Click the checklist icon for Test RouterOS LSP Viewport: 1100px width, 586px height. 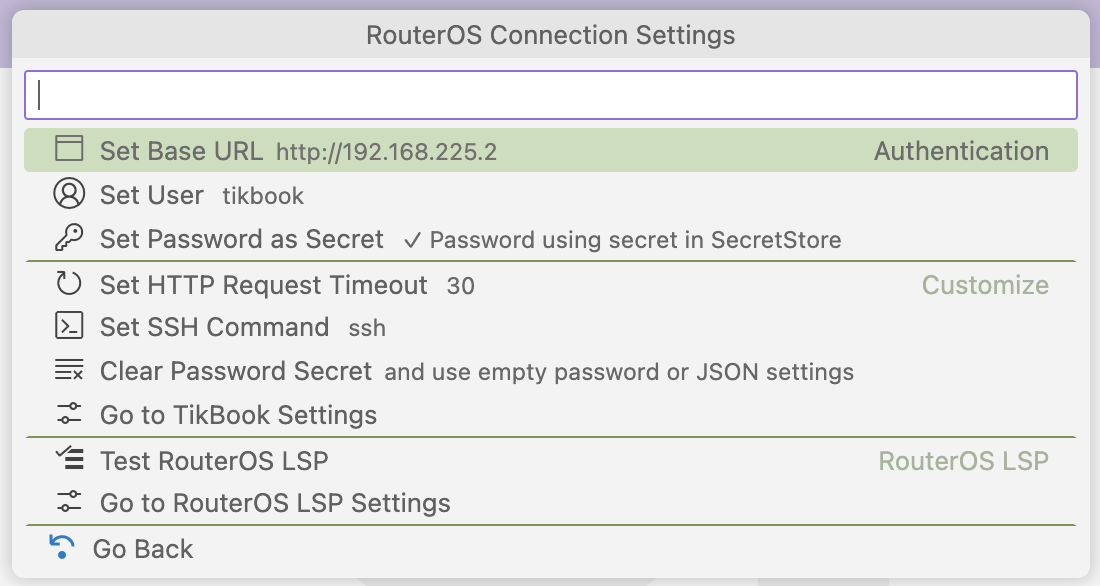(69, 458)
